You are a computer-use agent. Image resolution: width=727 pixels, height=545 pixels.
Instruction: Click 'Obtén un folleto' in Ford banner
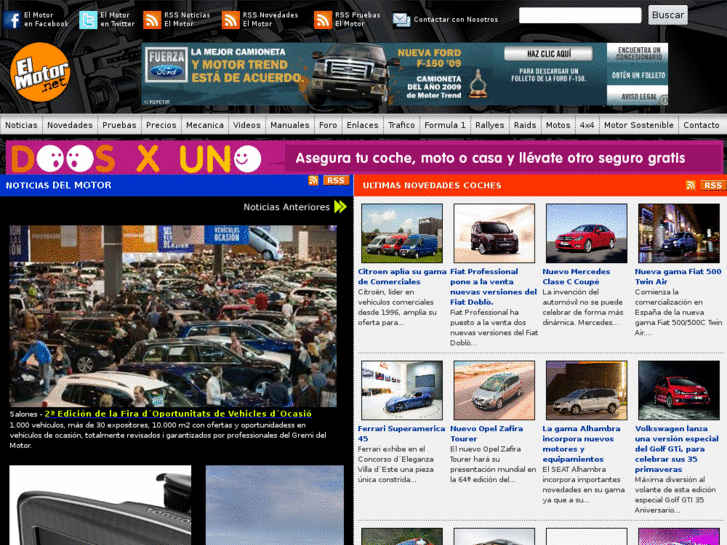click(638, 75)
